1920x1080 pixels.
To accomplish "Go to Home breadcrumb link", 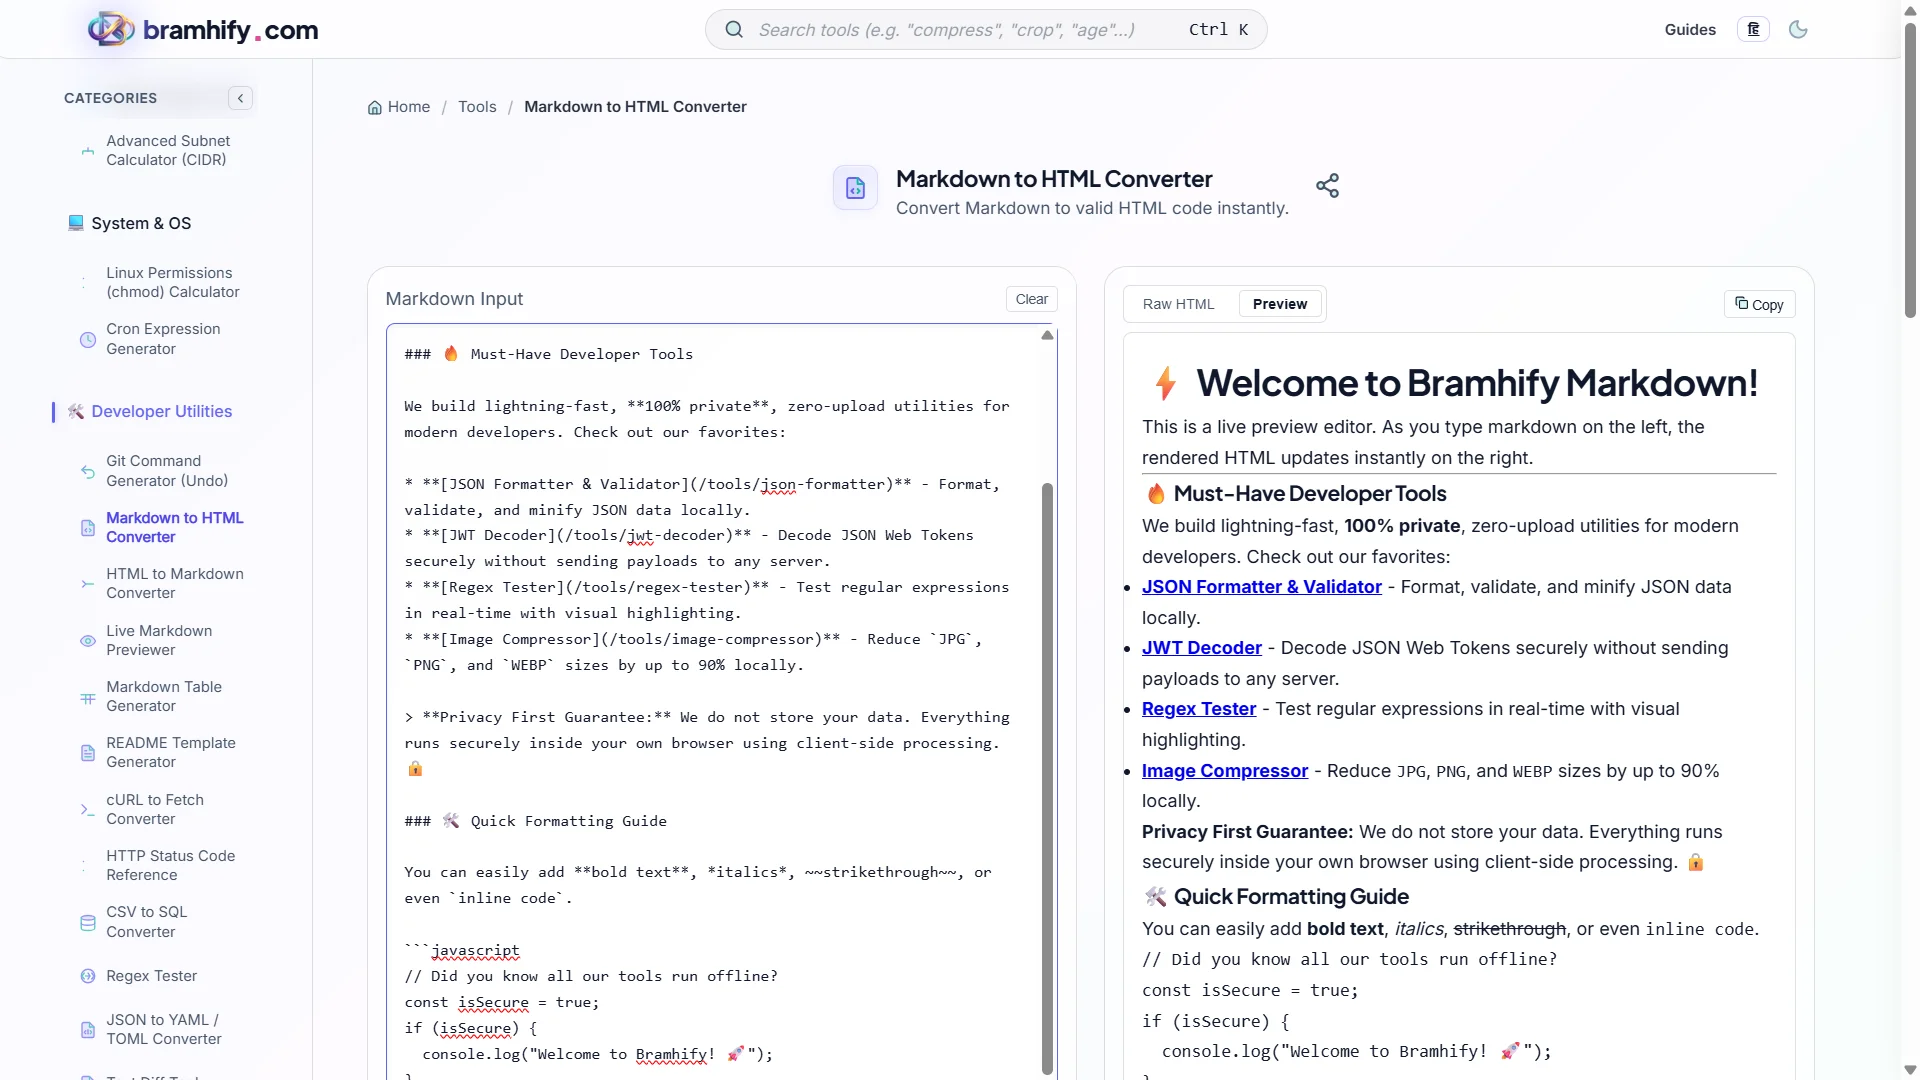I will (409, 107).
